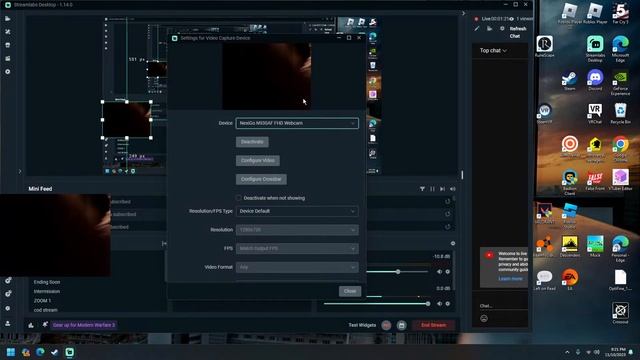The width and height of the screenshot is (640, 360).
Task: Select the Ending Soon scene
Action: (47, 282)
